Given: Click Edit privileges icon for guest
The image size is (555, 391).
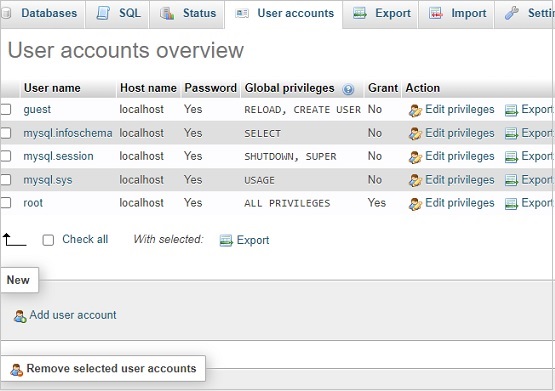Looking at the screenshot, I should (x=415, y=111).
